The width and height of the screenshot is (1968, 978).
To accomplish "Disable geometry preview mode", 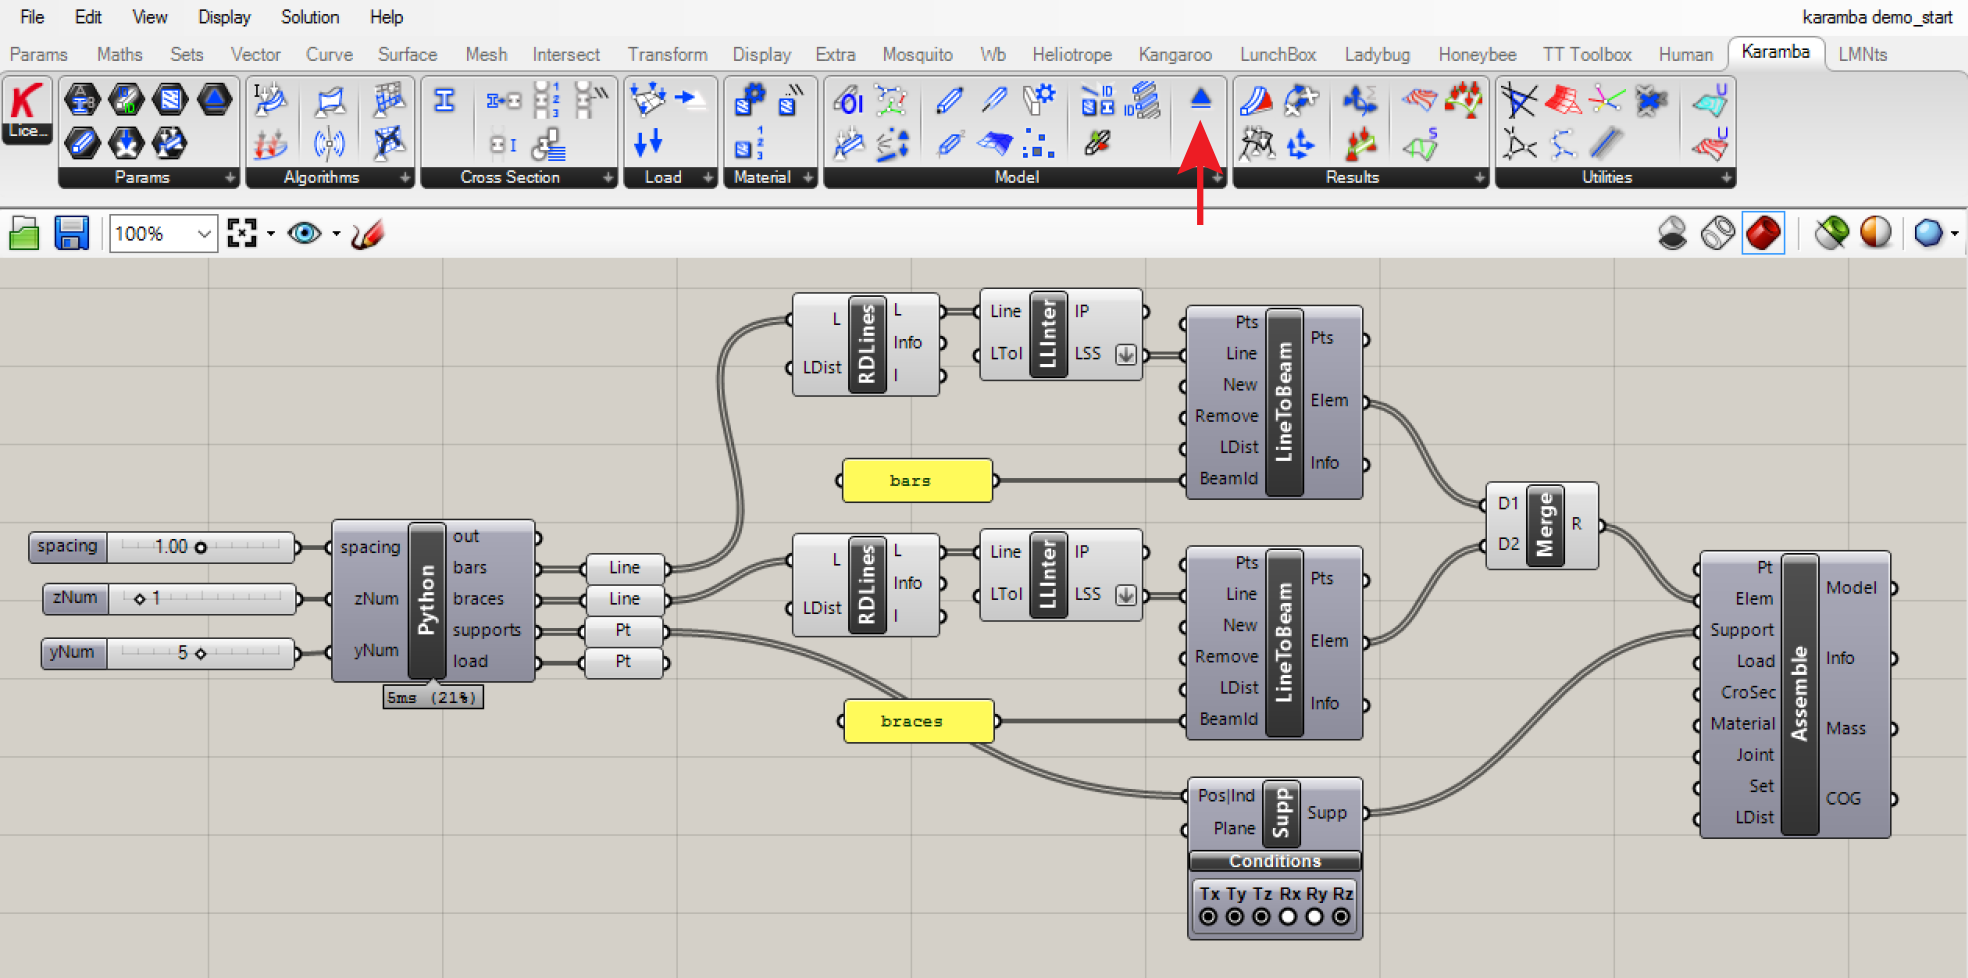I will coord(1672,234).
